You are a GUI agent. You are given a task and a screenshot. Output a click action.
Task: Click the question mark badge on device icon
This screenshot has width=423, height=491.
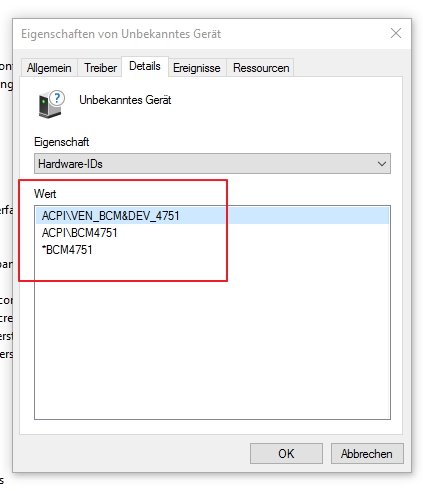pos(58,98)
